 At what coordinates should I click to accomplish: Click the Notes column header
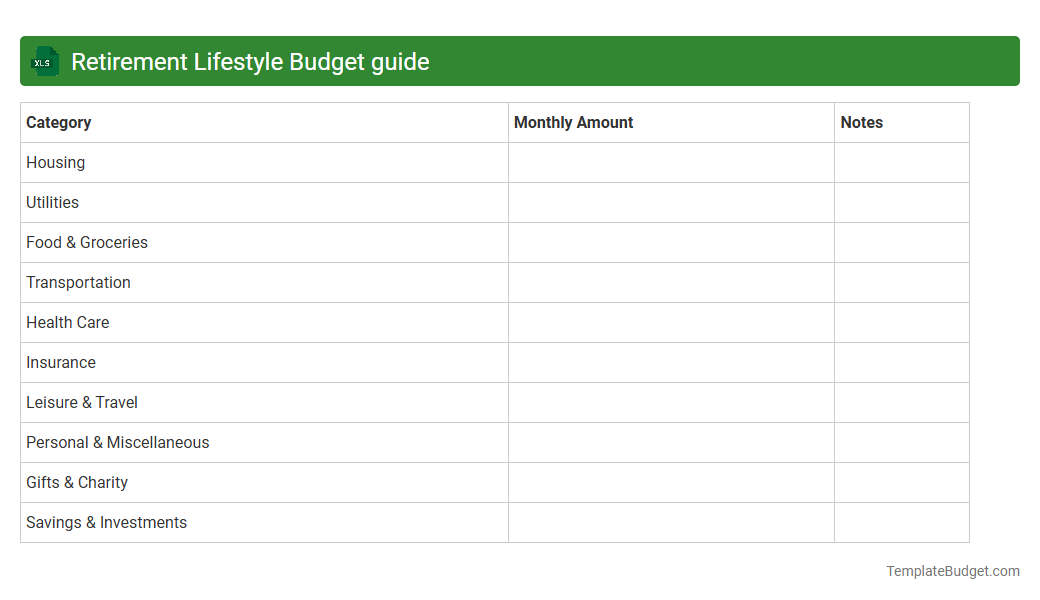(x=861, y=122)
